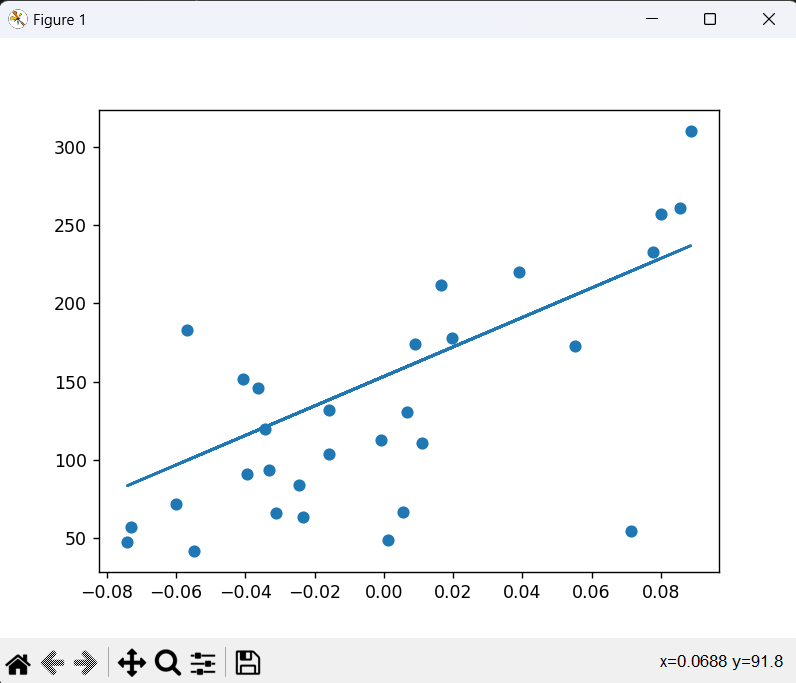The height and width of the screenshot is (683, 796).
Task: Click the Figure 1 title text
Action: point(59,20)
